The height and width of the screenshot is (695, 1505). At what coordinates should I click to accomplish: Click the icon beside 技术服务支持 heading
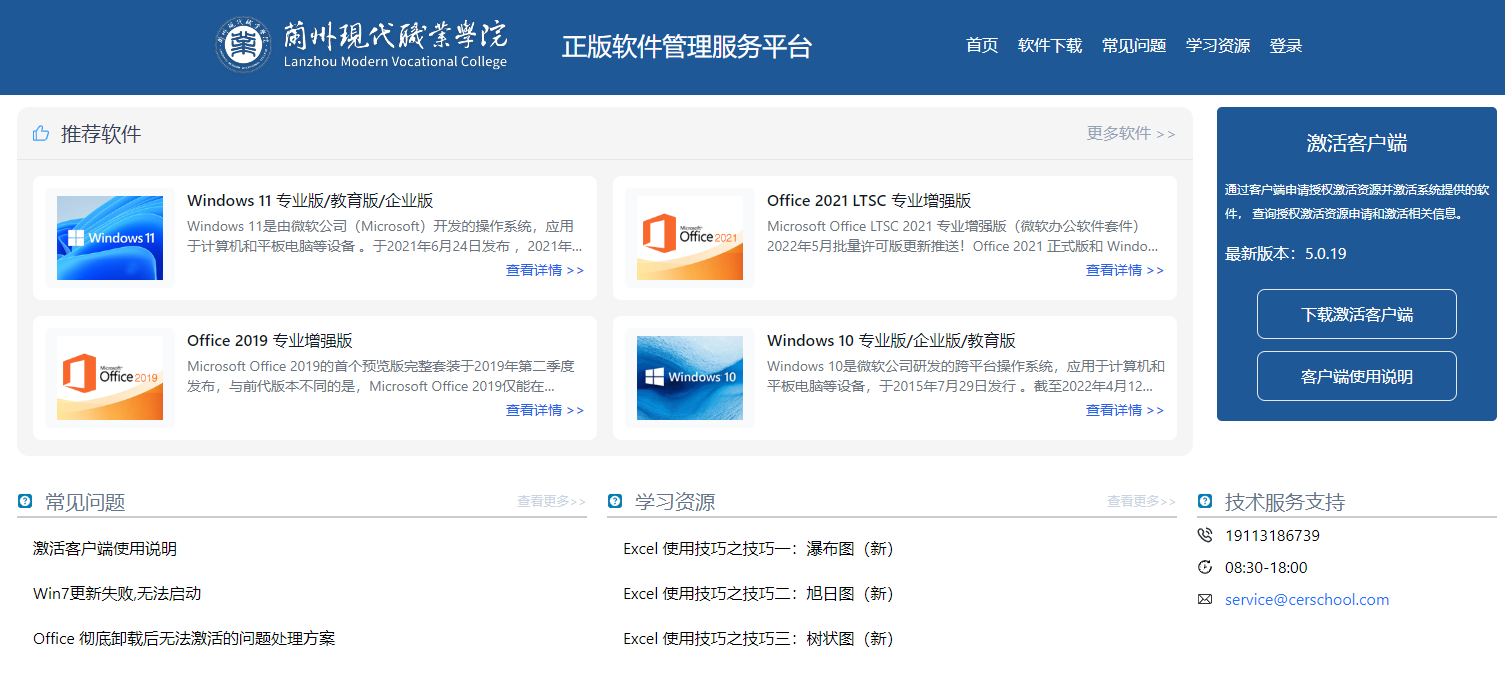tap(1205, 501)
